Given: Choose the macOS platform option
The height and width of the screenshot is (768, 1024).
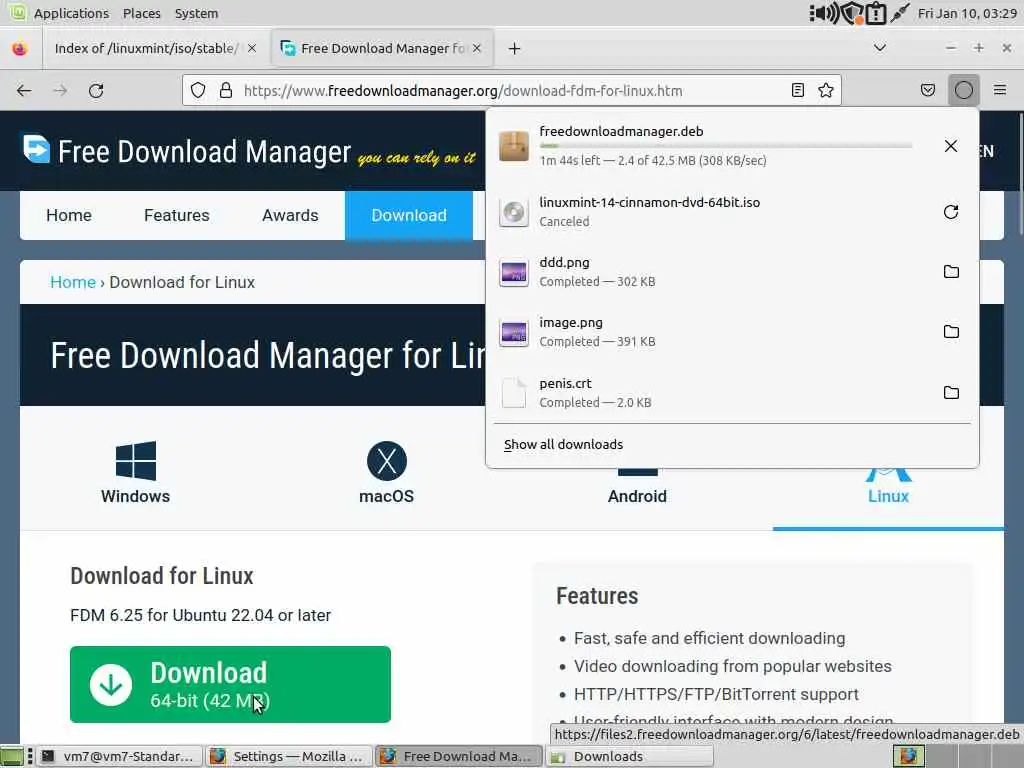Looking at the screenshot, I should (387, 473).
